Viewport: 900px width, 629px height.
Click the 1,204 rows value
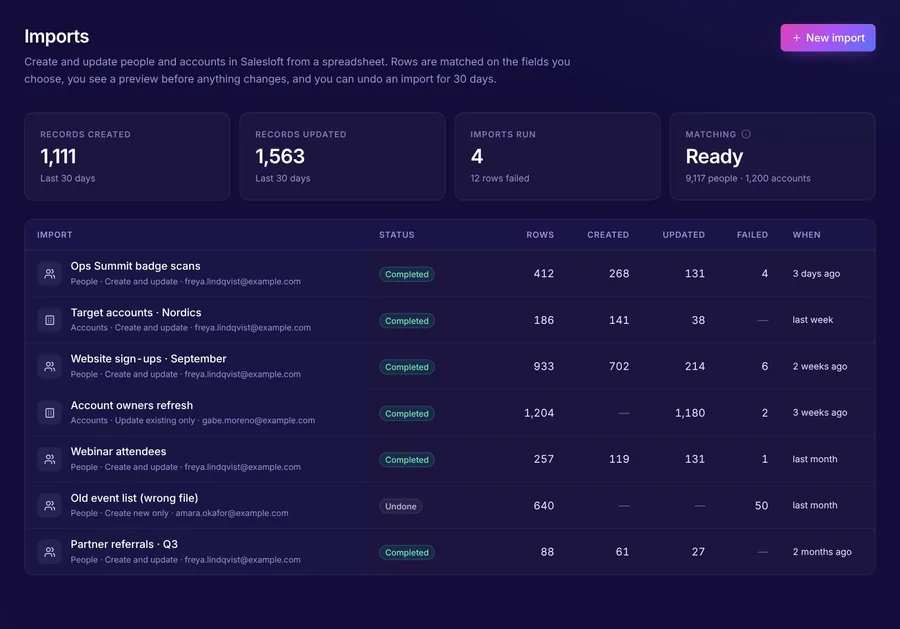coord(539,413)
